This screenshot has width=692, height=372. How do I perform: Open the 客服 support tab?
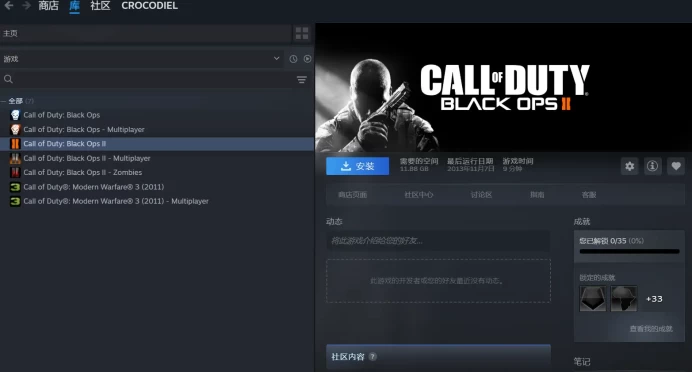[x=589, y=195]
